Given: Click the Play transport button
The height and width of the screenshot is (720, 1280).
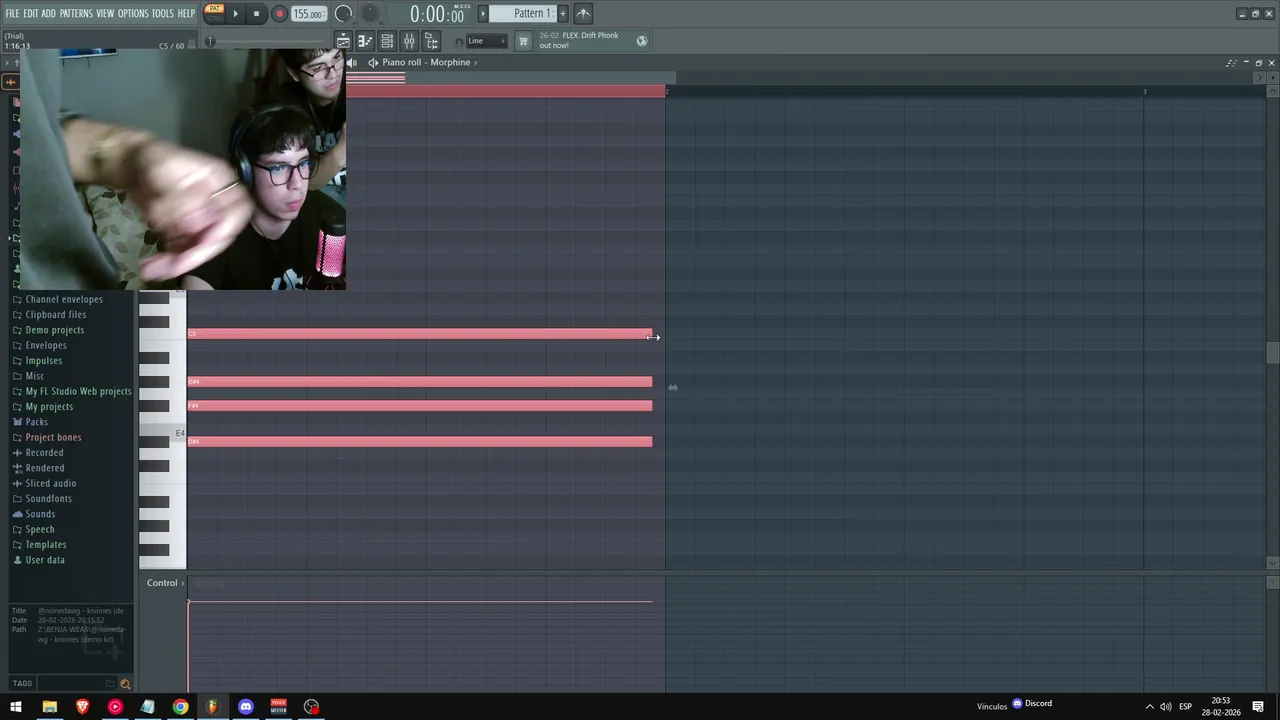Looking at the screenshot, I should [x=235, y=14].
